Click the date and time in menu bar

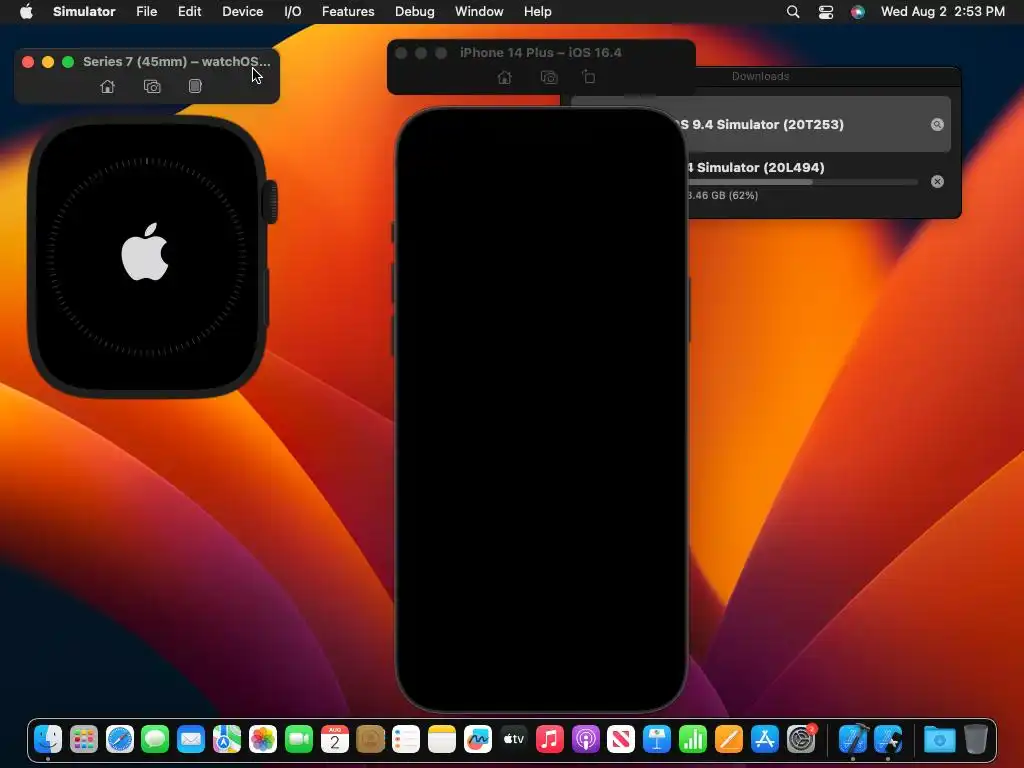pos(942,11)
